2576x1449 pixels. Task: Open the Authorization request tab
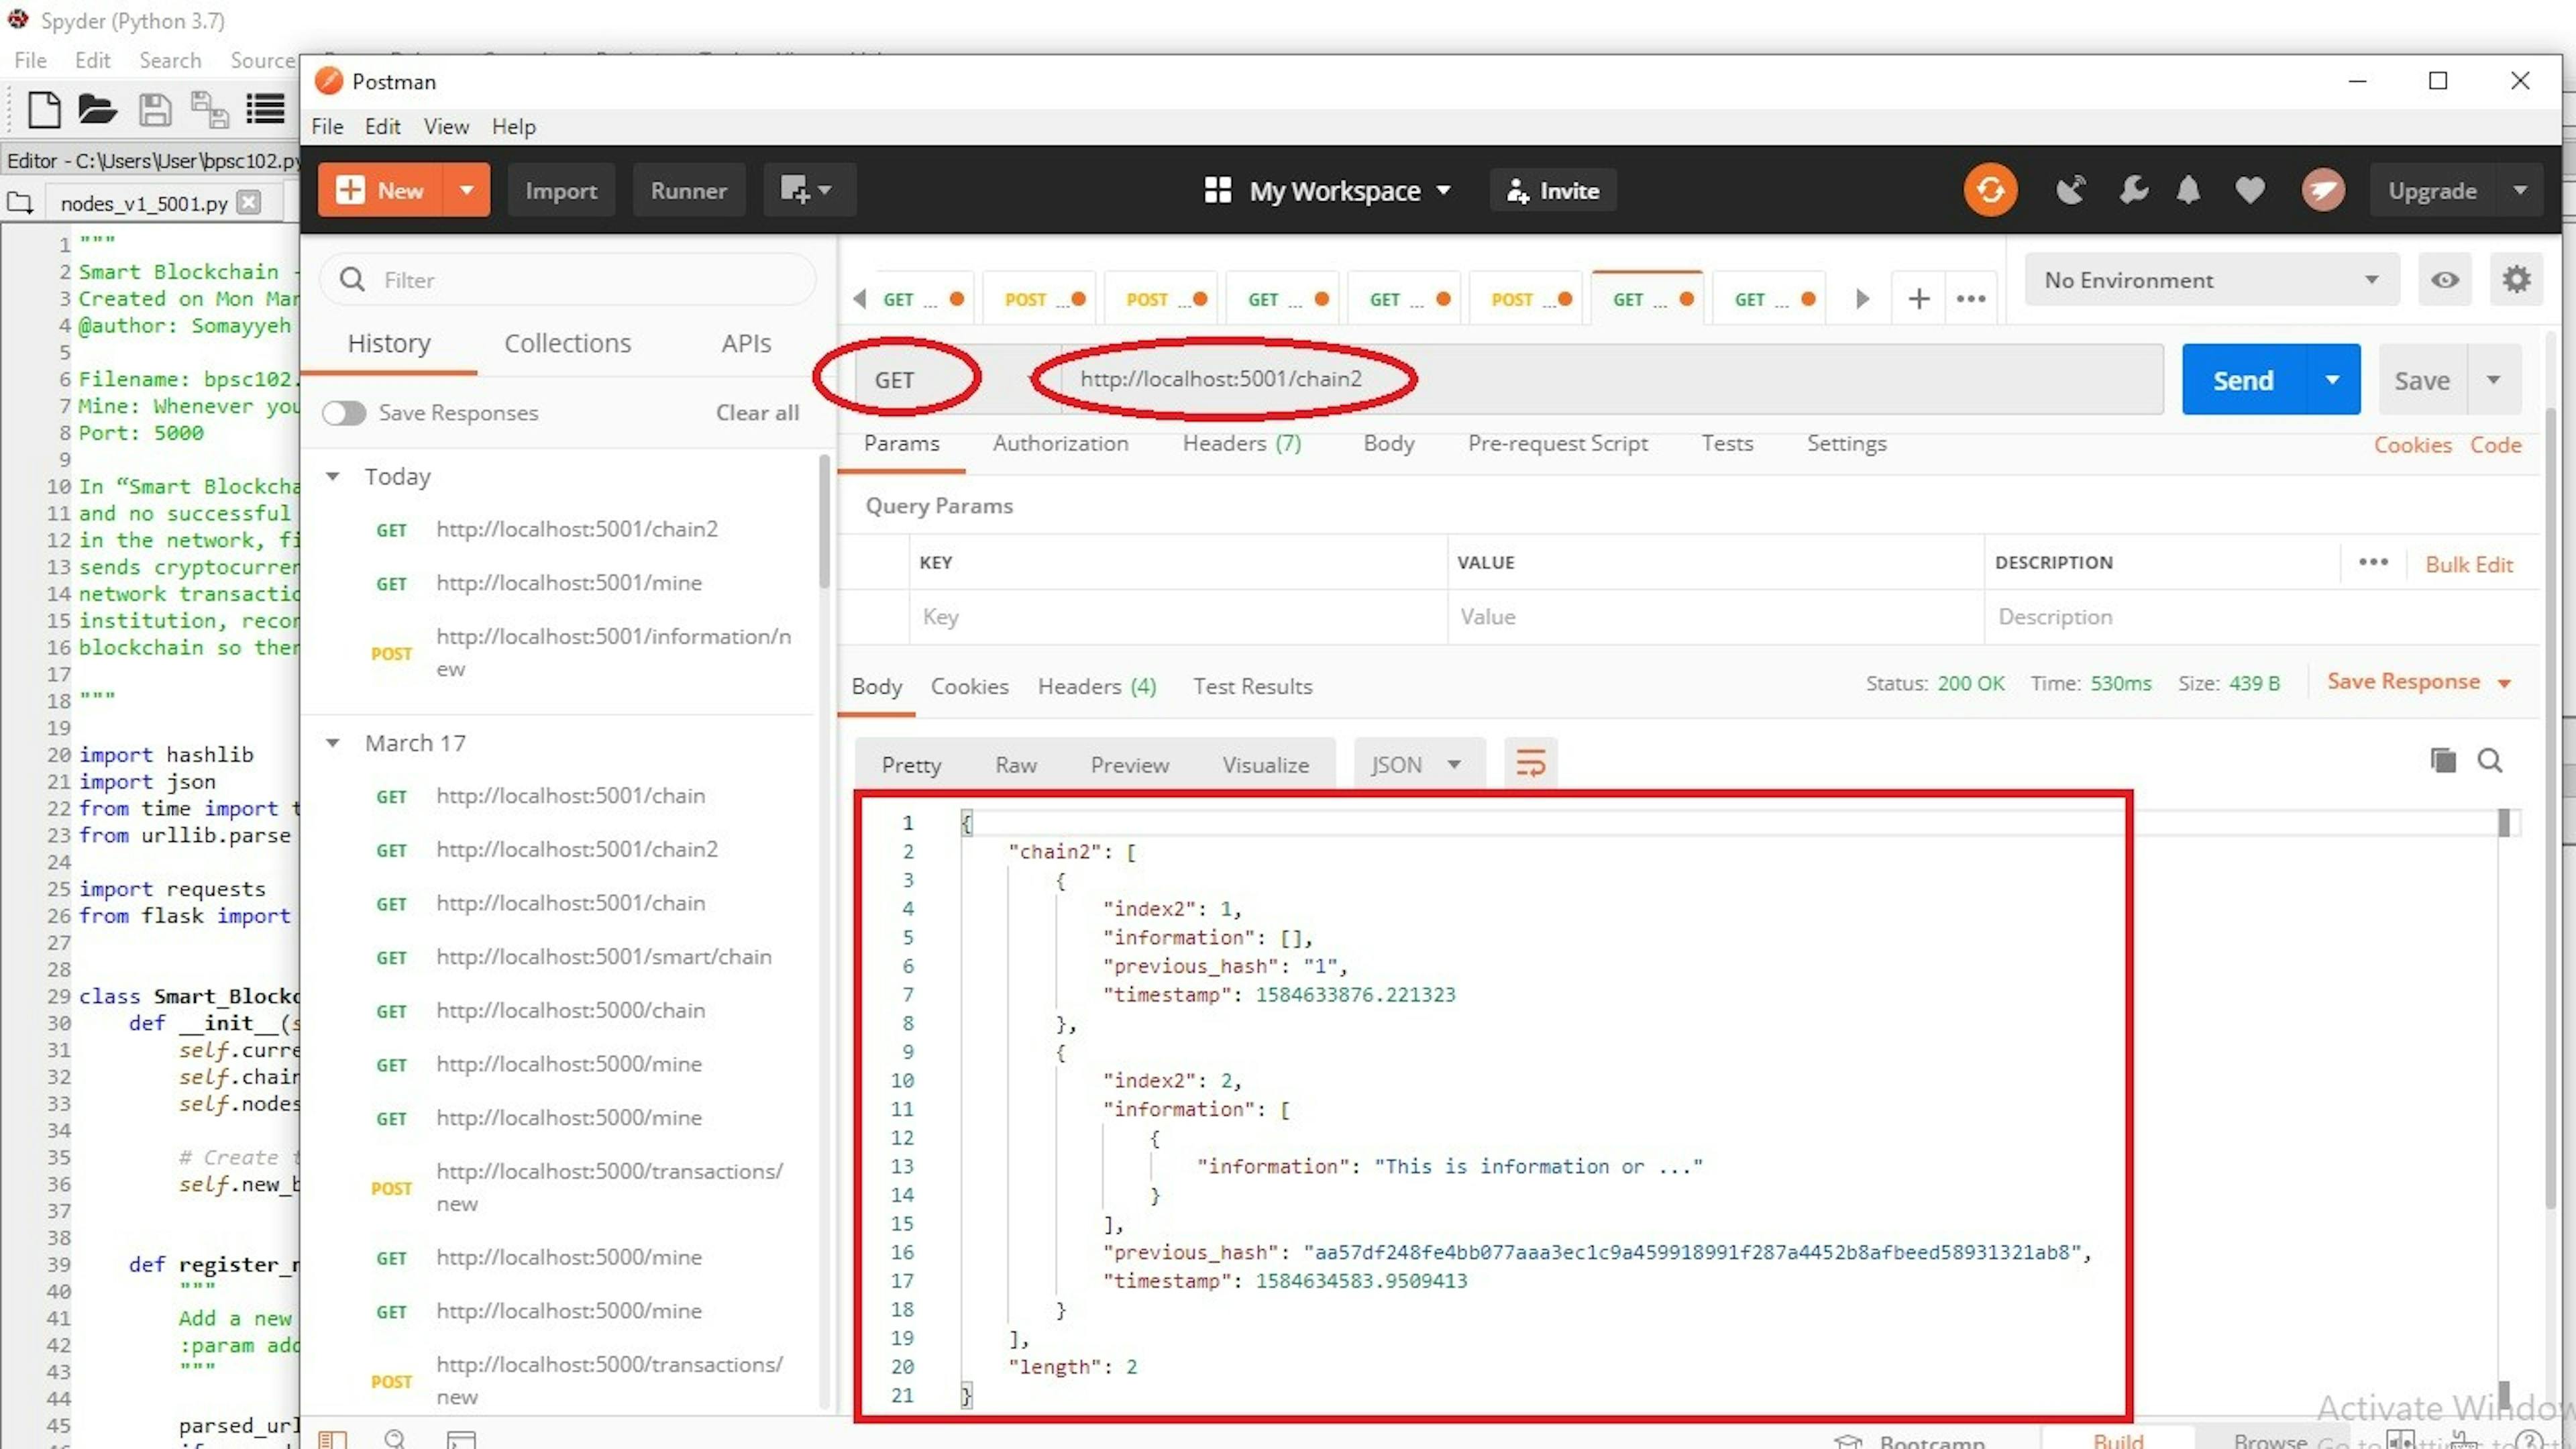click(1060, 443)
